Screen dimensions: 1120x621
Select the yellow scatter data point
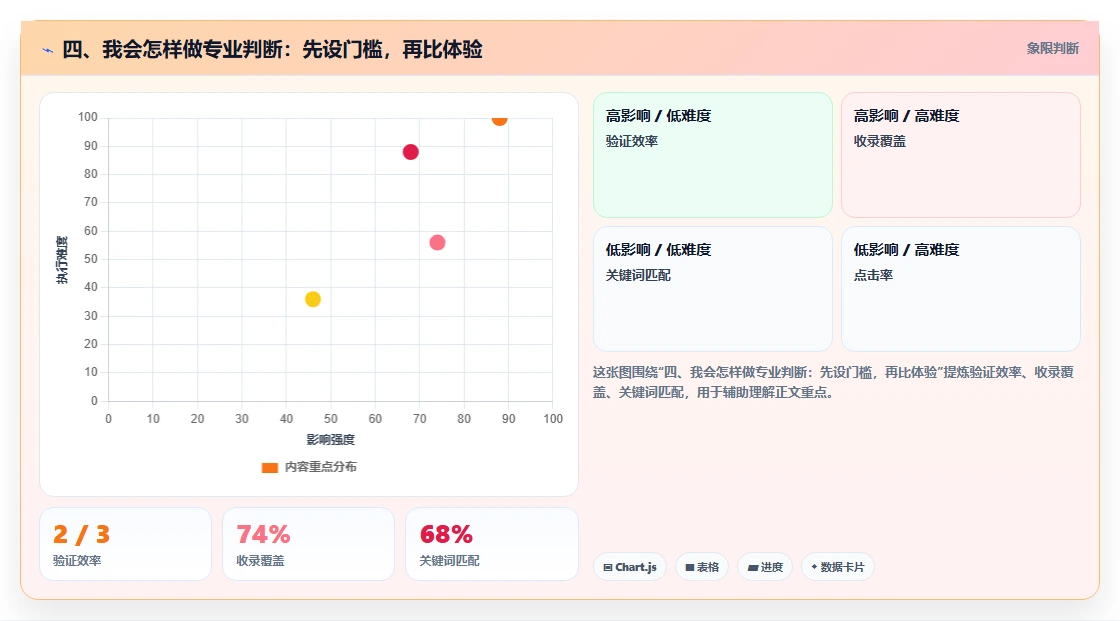pos(313,299)
